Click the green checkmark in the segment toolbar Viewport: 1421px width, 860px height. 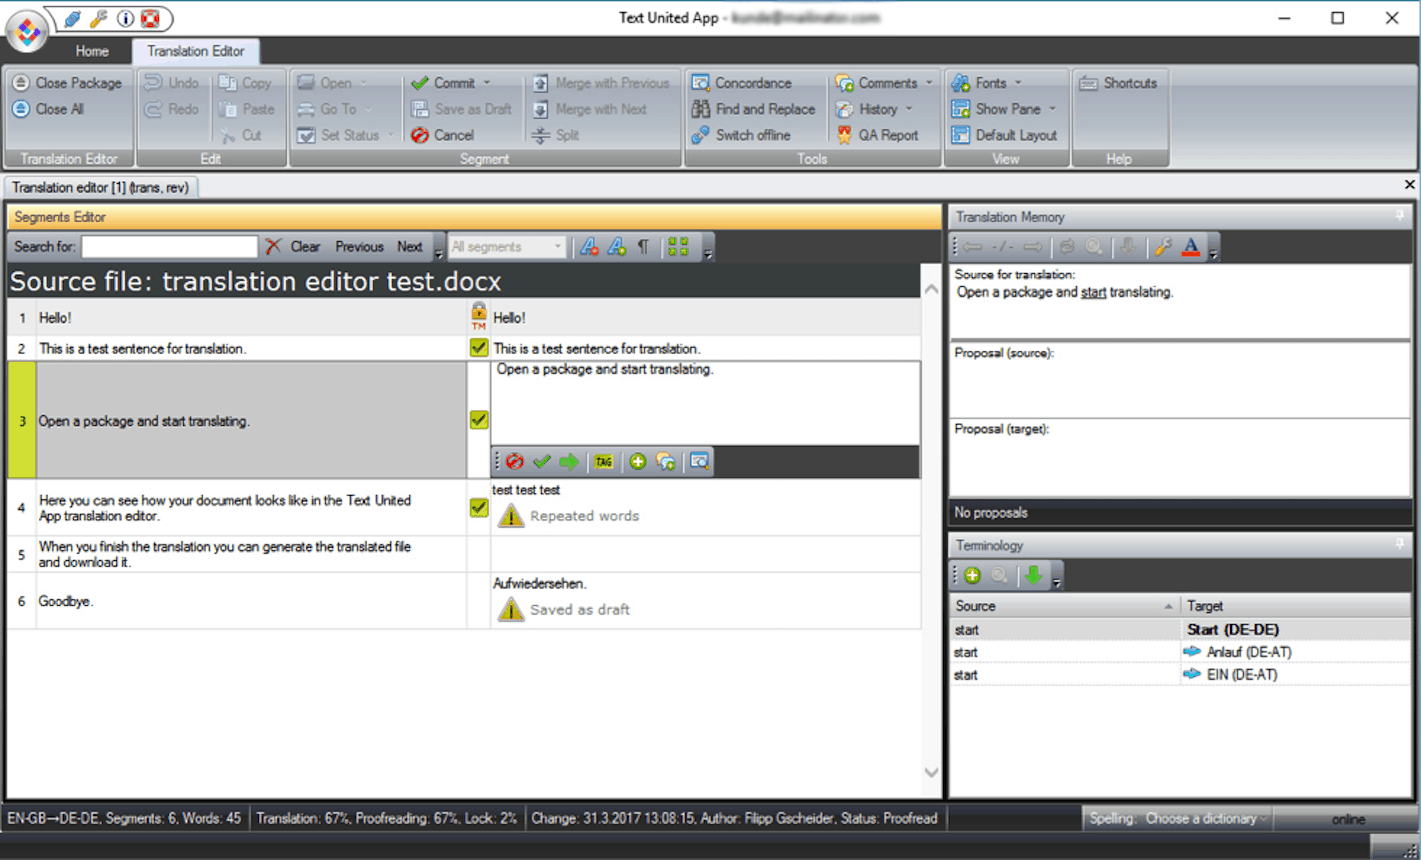[x=542, y=461]
